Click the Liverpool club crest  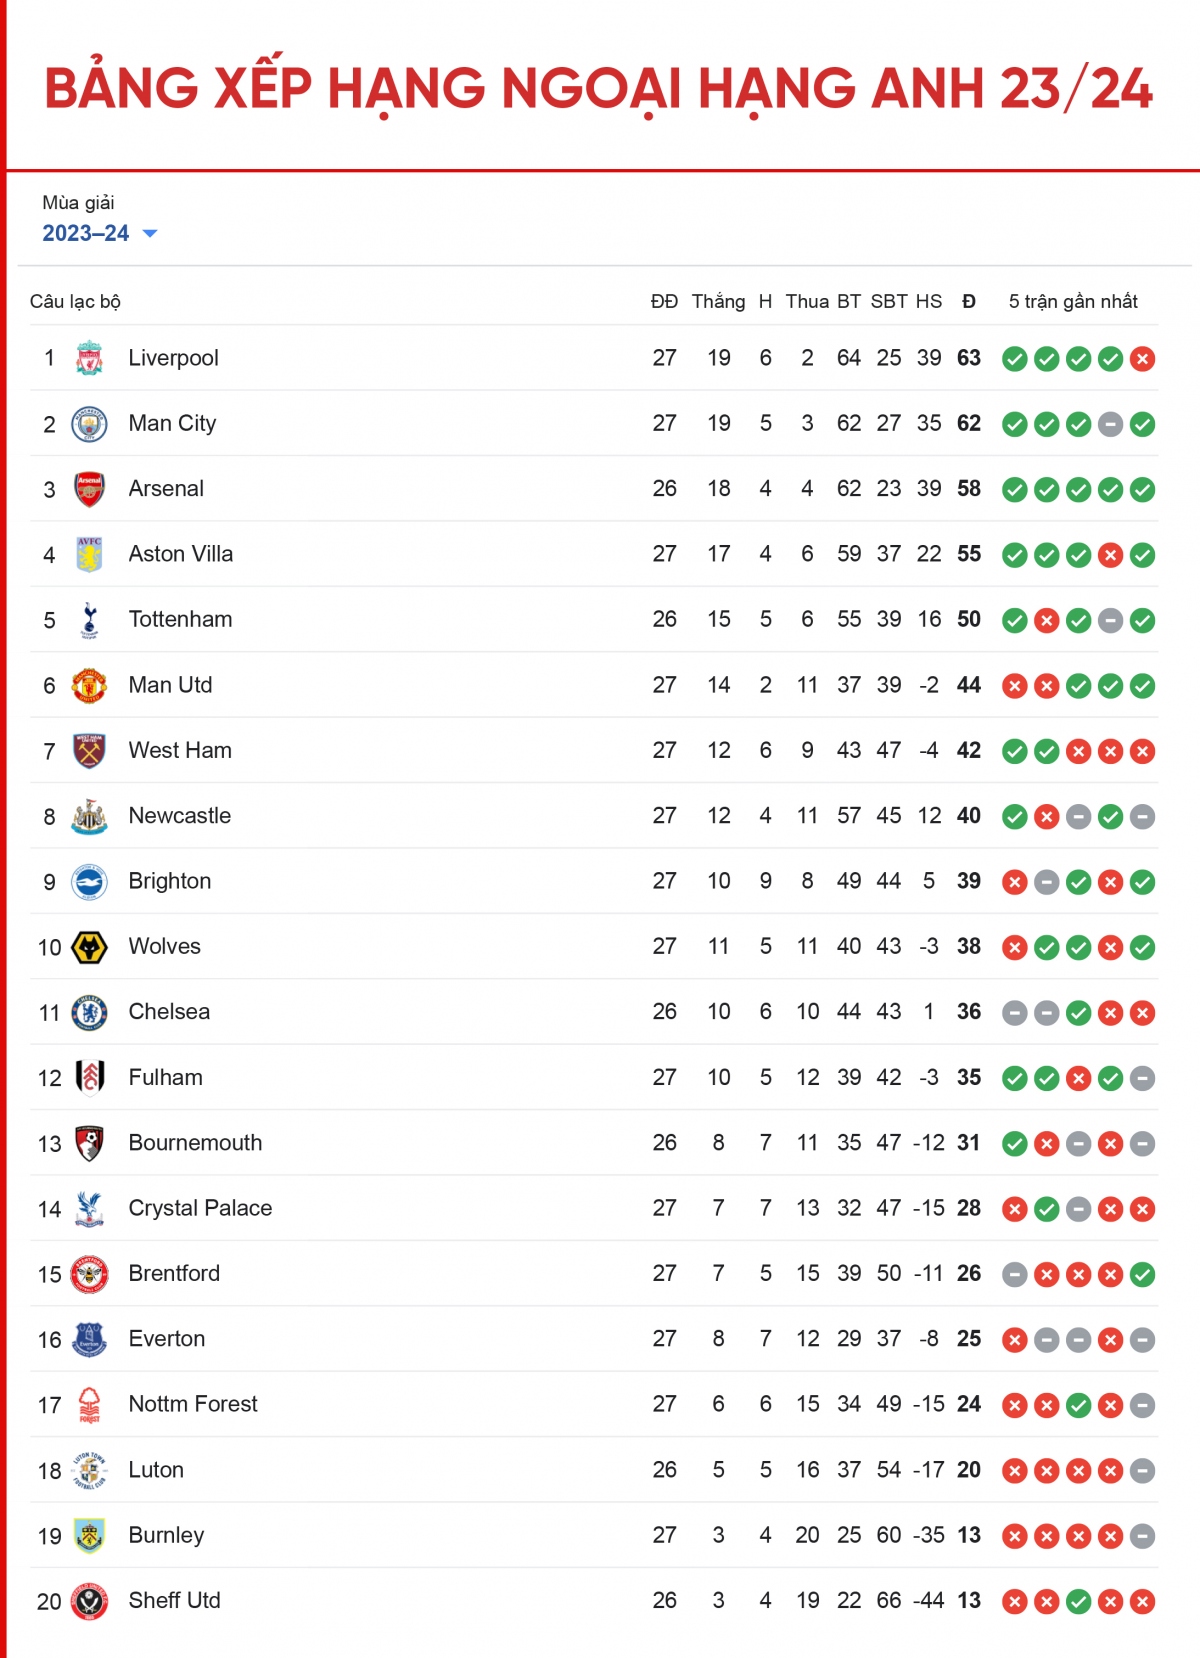(x=89, y=358)
